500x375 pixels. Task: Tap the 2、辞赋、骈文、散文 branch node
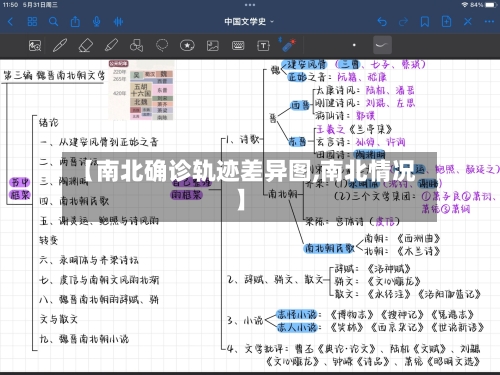coord(275,279)
